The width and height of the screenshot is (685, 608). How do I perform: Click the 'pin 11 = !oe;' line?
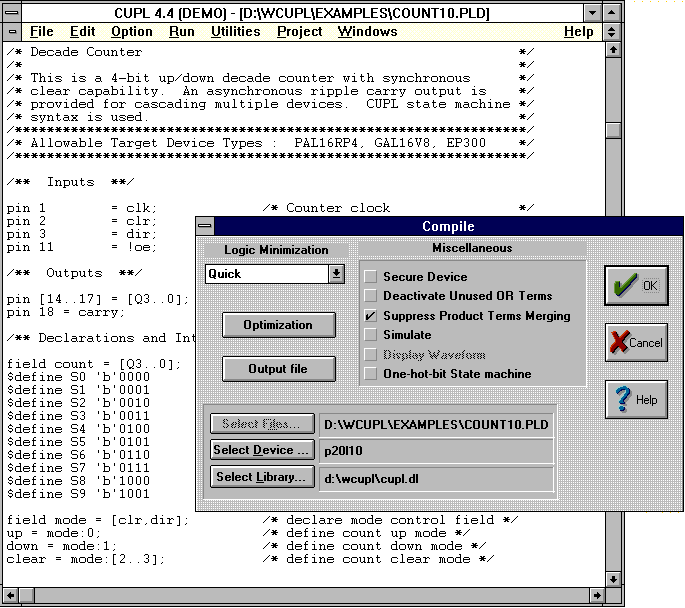click(x=81, y=247)
